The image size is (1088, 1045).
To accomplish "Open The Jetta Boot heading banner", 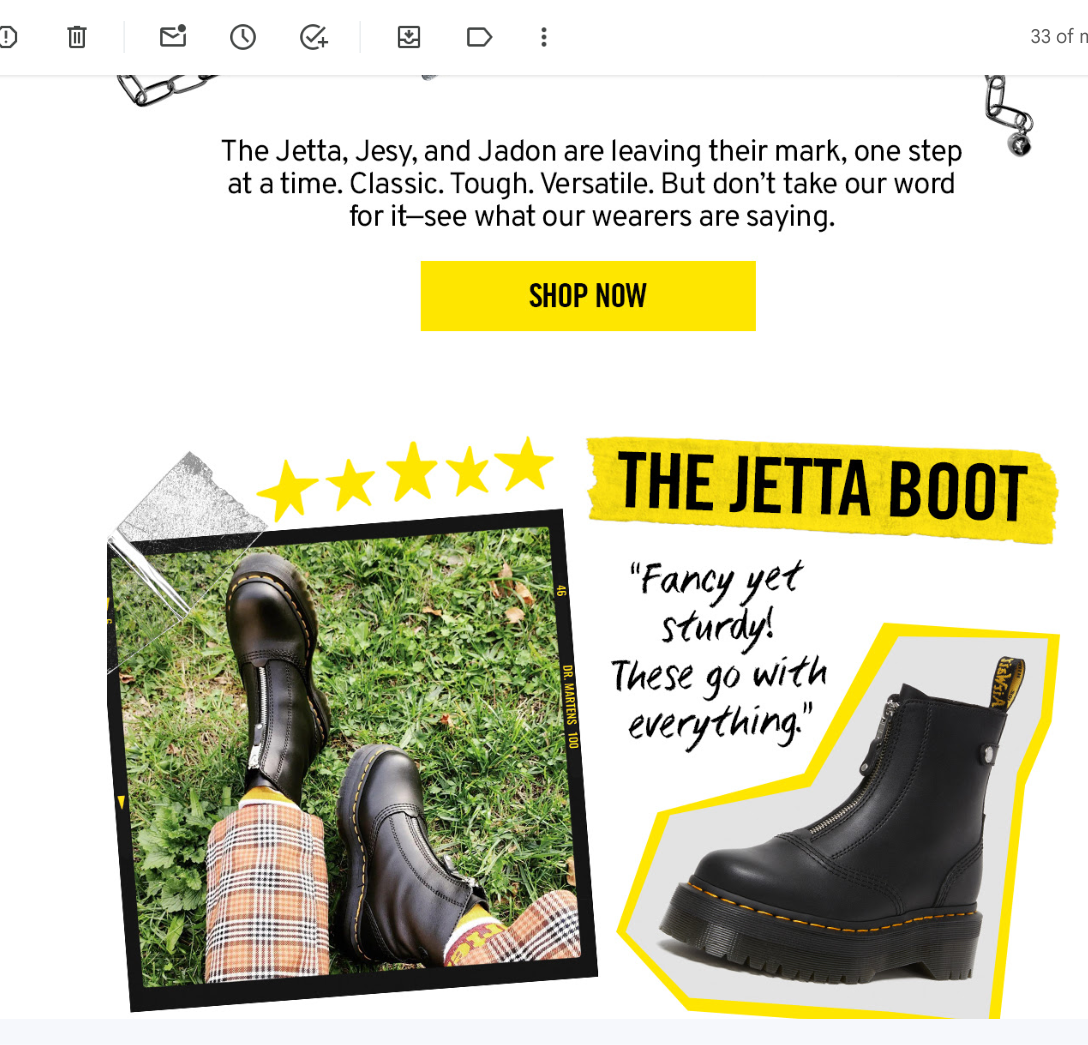I will click(822, 488).
